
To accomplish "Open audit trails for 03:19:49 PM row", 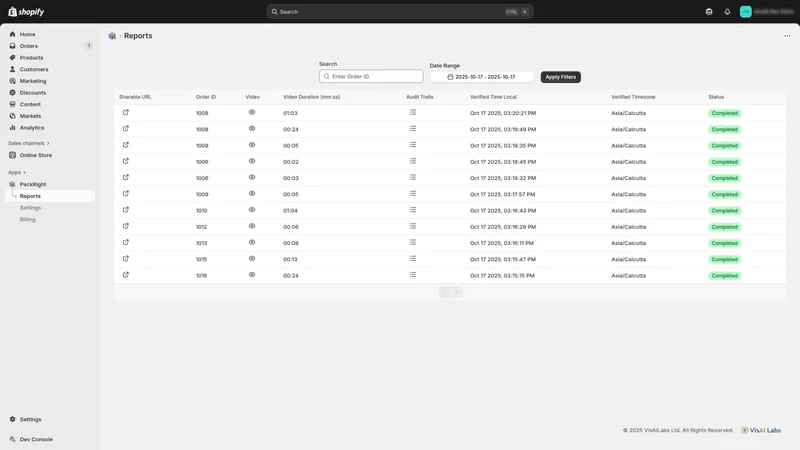I will [413, 129].
